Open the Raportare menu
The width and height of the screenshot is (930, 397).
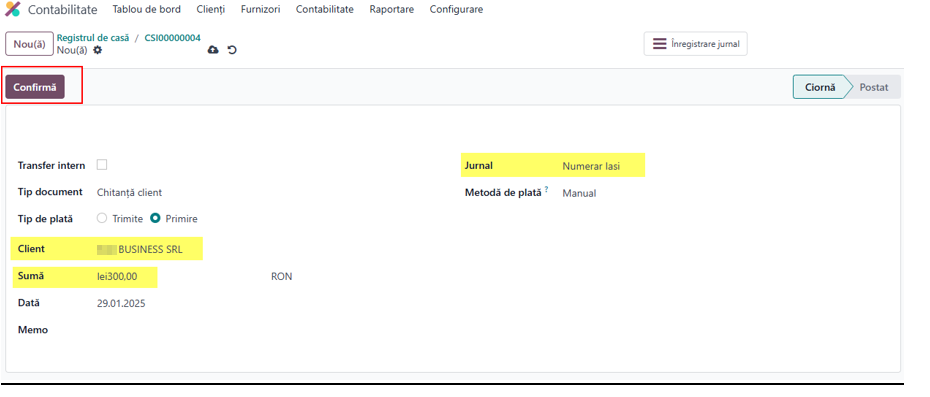391,9
